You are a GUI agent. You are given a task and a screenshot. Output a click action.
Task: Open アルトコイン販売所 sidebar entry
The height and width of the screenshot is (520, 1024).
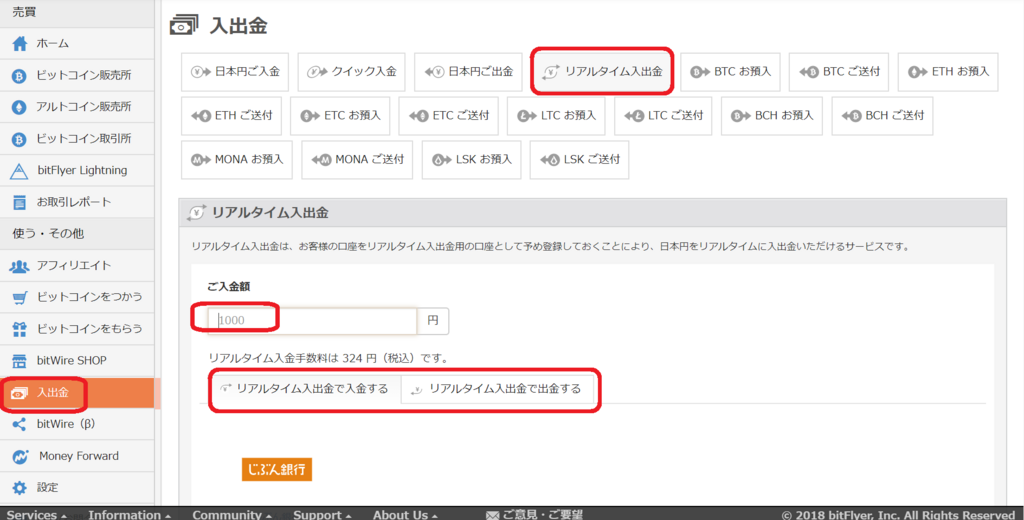pos(76,107)
